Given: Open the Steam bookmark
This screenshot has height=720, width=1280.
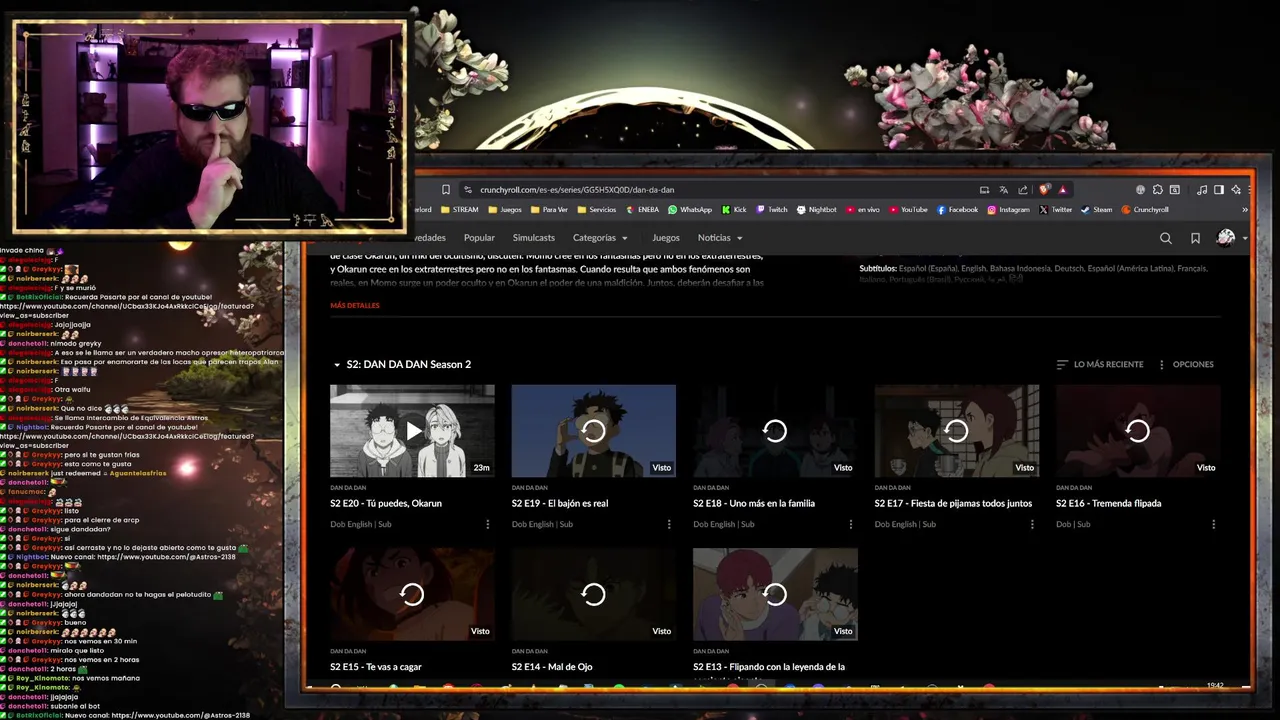Looking at the screenshot, I should coord(1096,210).
